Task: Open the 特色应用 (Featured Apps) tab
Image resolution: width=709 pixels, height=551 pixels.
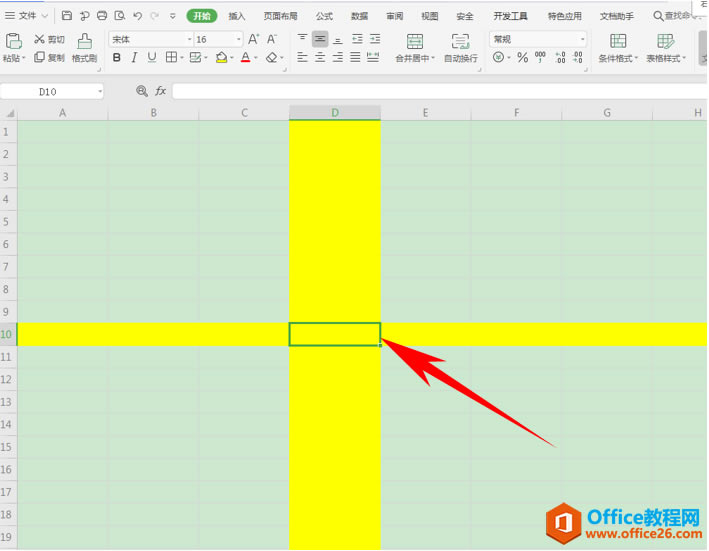Action: (x=564, y=16)
